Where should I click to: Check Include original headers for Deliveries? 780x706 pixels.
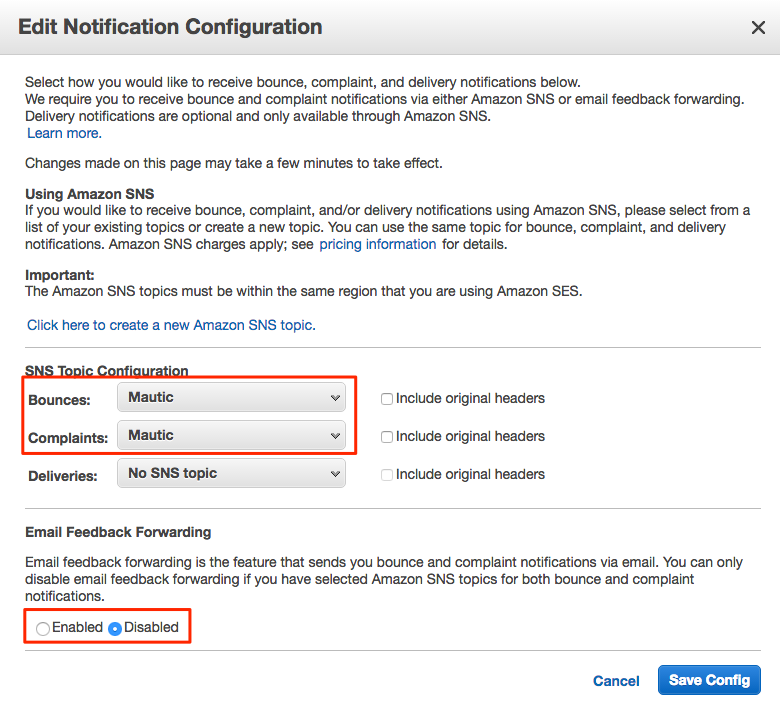387,475
